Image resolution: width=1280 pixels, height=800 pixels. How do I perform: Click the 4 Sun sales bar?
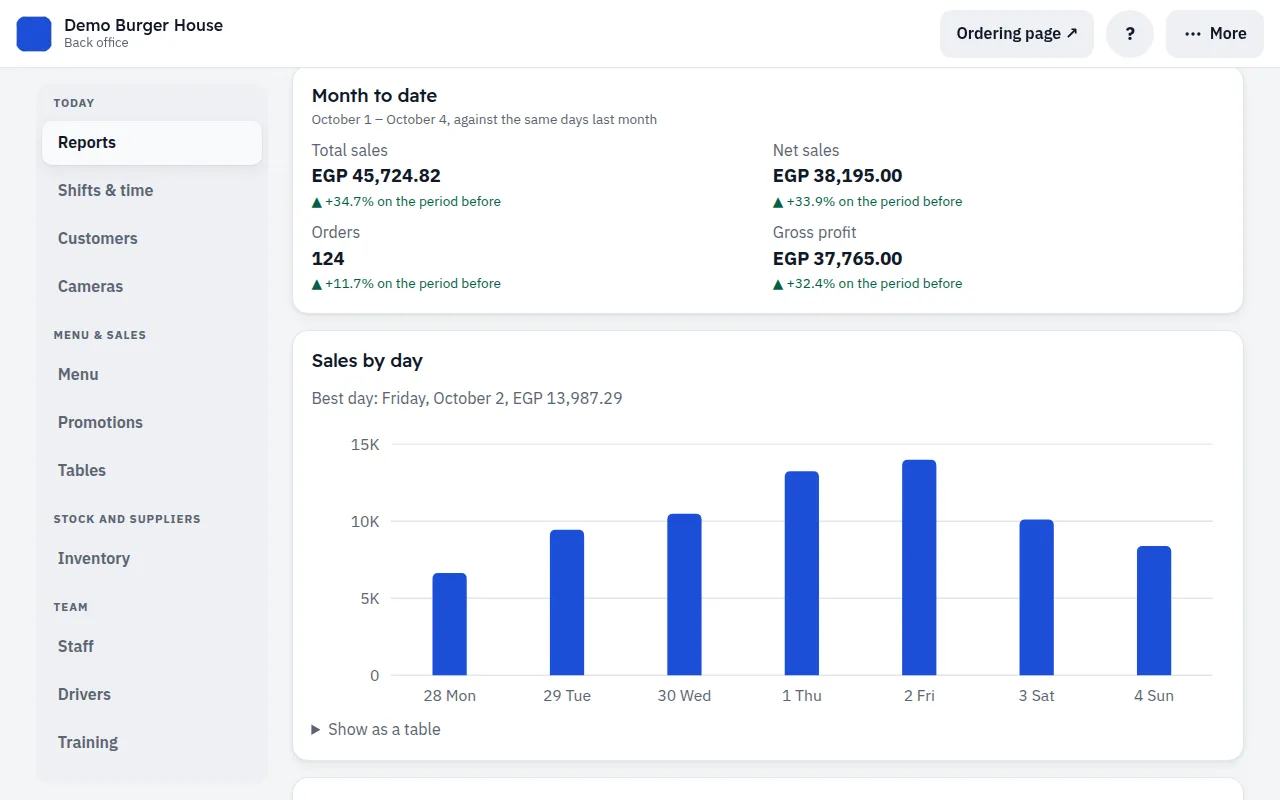1154,611
